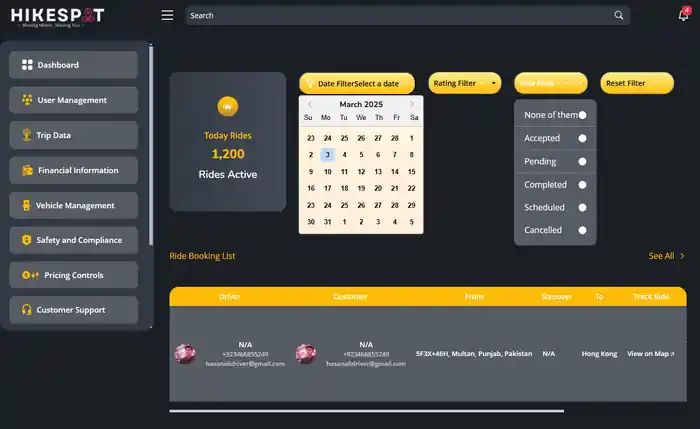Click the Track Ride column header

[x=651, y=297]
